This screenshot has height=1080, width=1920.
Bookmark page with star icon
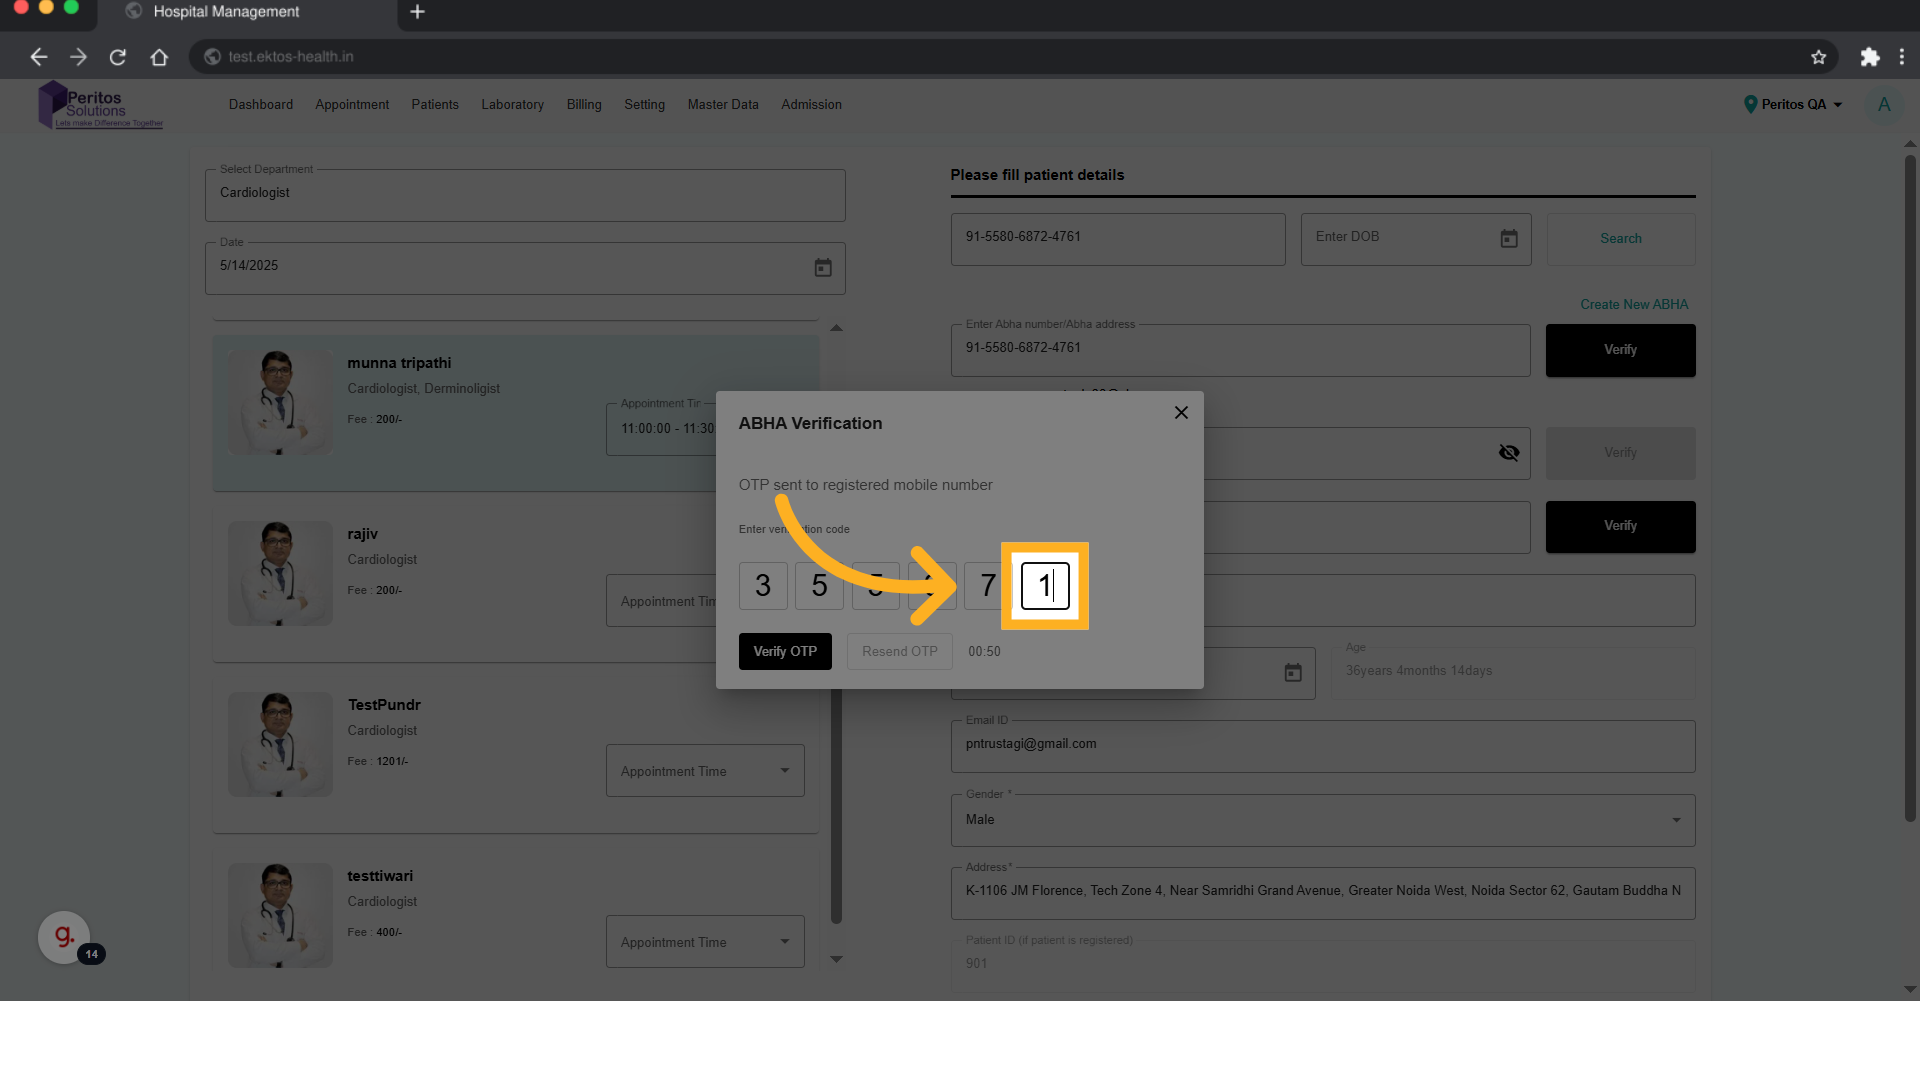(x=1818, y=57)
